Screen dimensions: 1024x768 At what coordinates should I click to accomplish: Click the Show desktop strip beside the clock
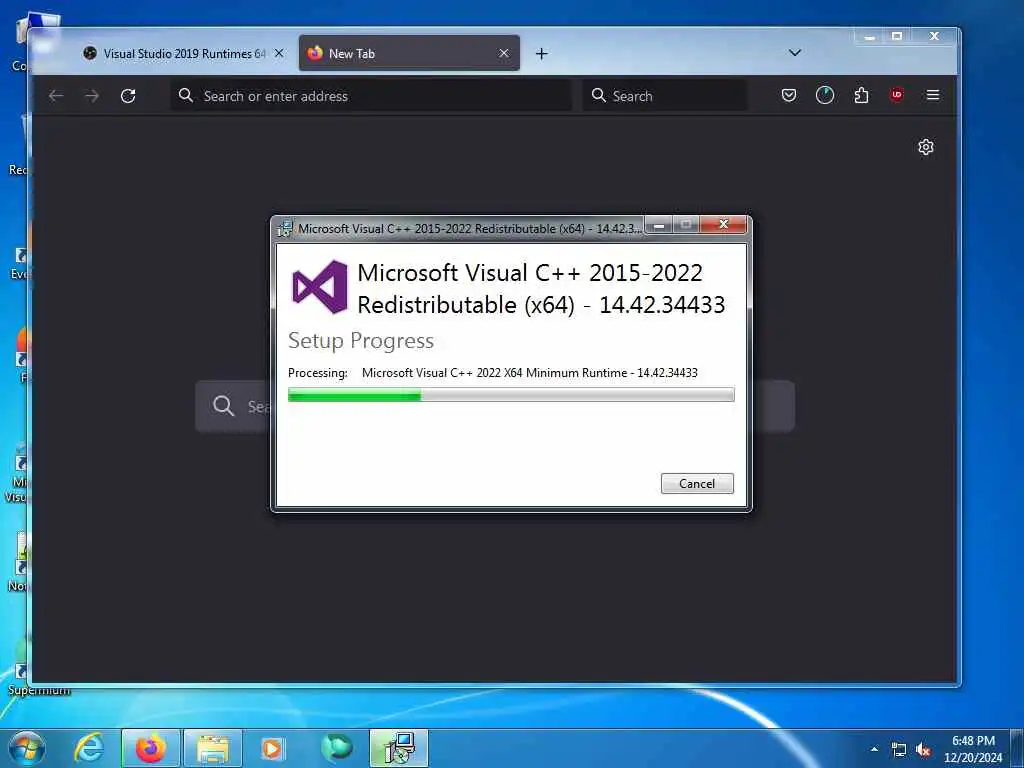pyautogui.click(x=1017, y=749)
